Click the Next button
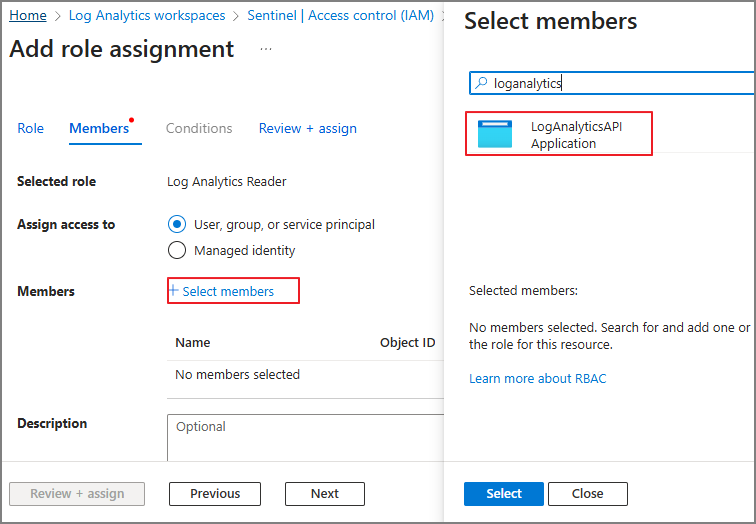 tap(325, 494)
